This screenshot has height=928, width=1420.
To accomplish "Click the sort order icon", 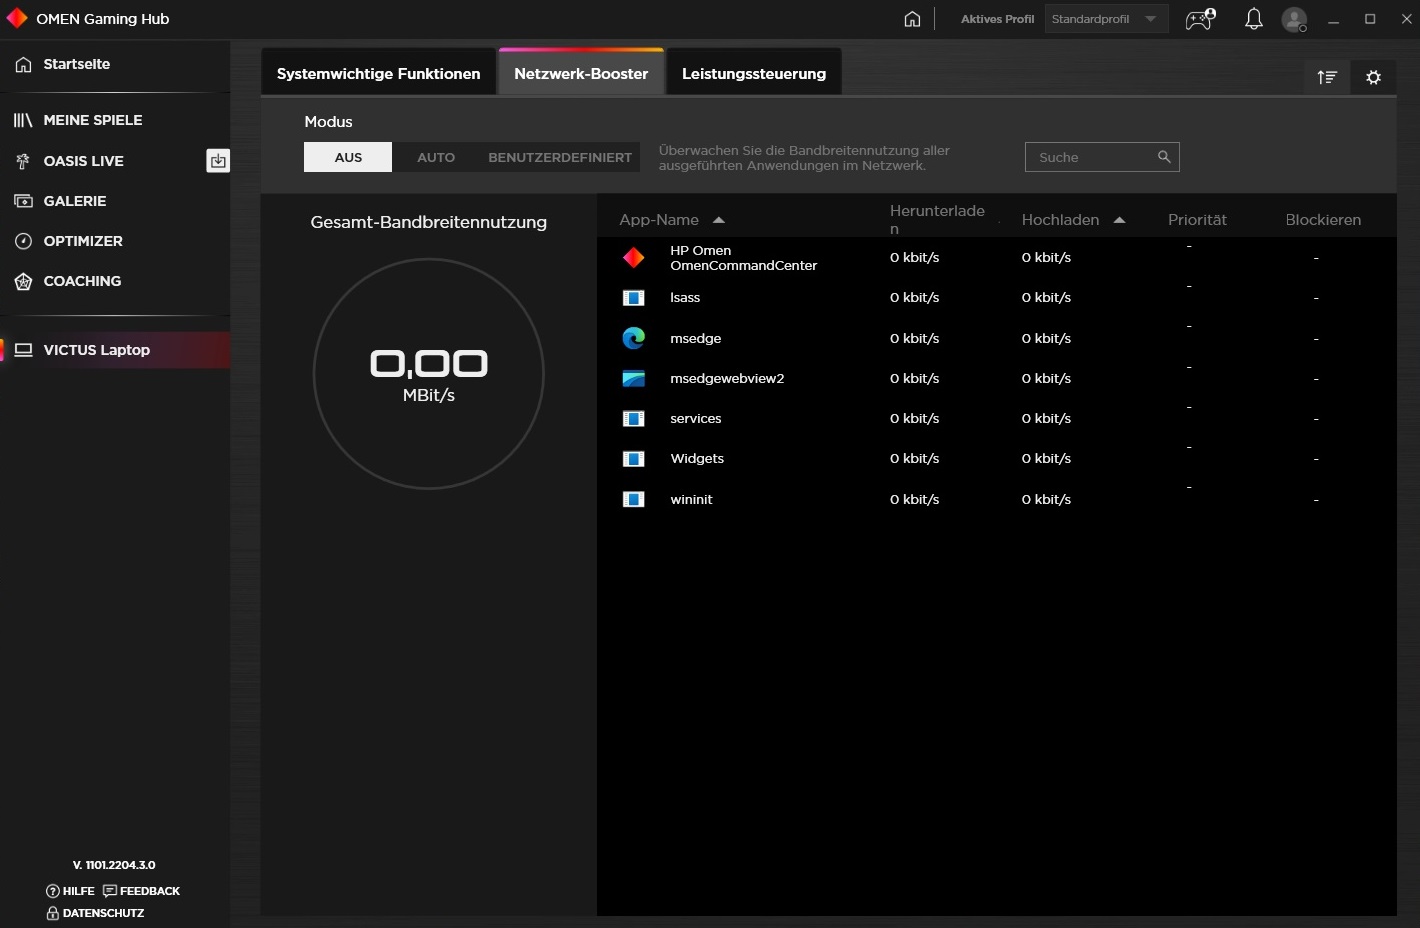I will [1327, 77].
